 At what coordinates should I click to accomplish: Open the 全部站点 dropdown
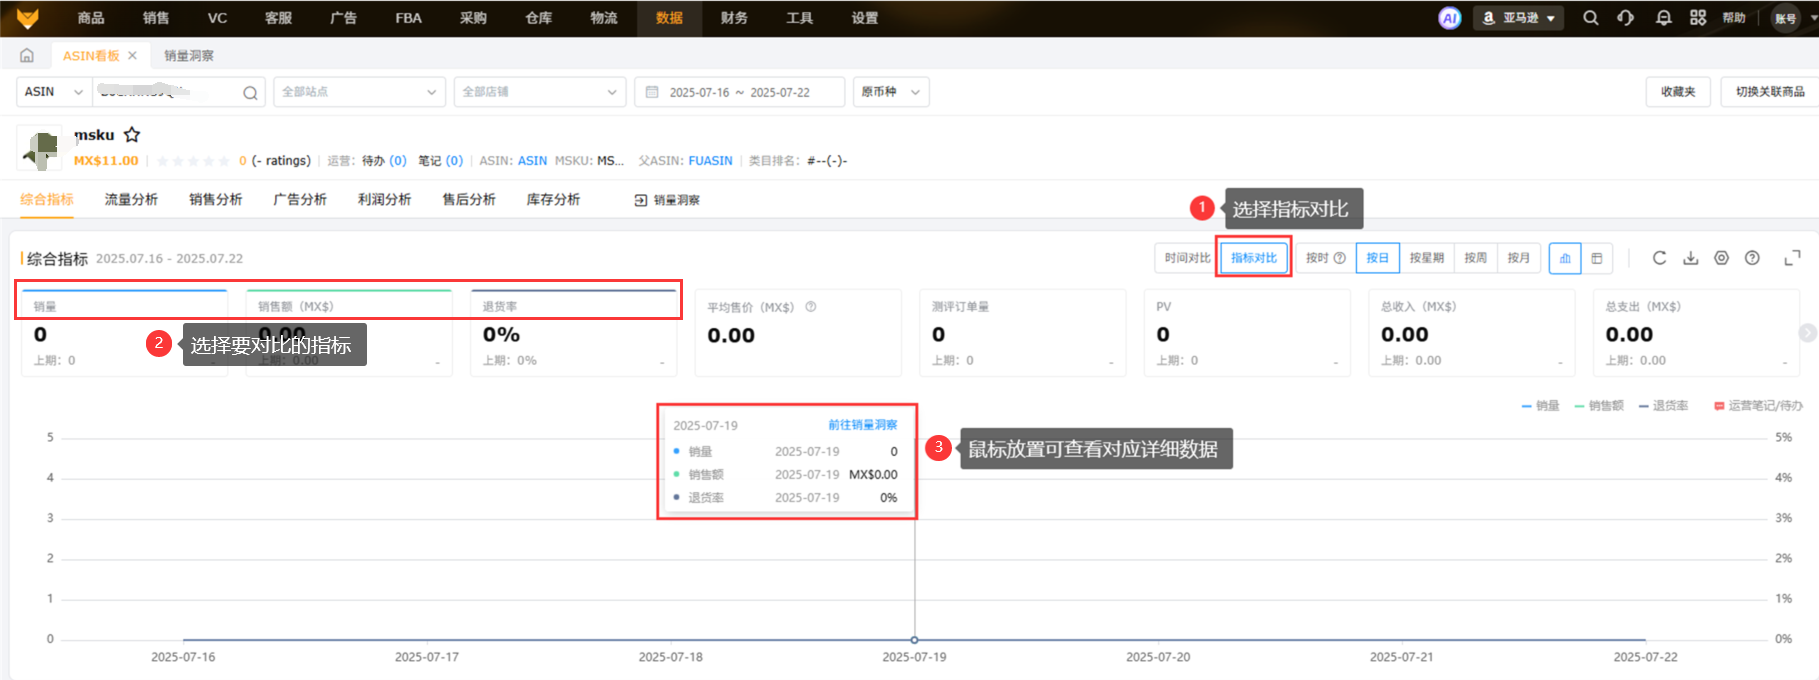point(359,92)
